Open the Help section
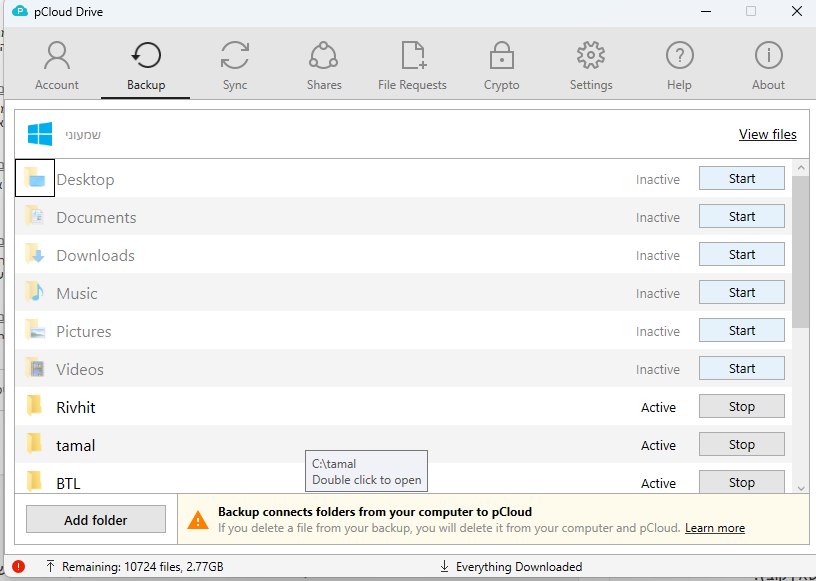 pyautogui.click(x=679, y=66)
